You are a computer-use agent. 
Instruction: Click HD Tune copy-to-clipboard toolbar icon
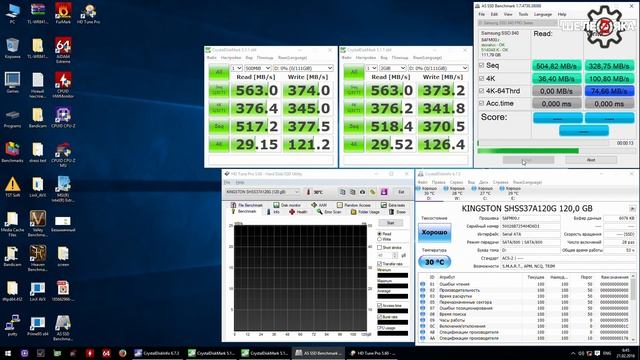(x=342, y=192)
